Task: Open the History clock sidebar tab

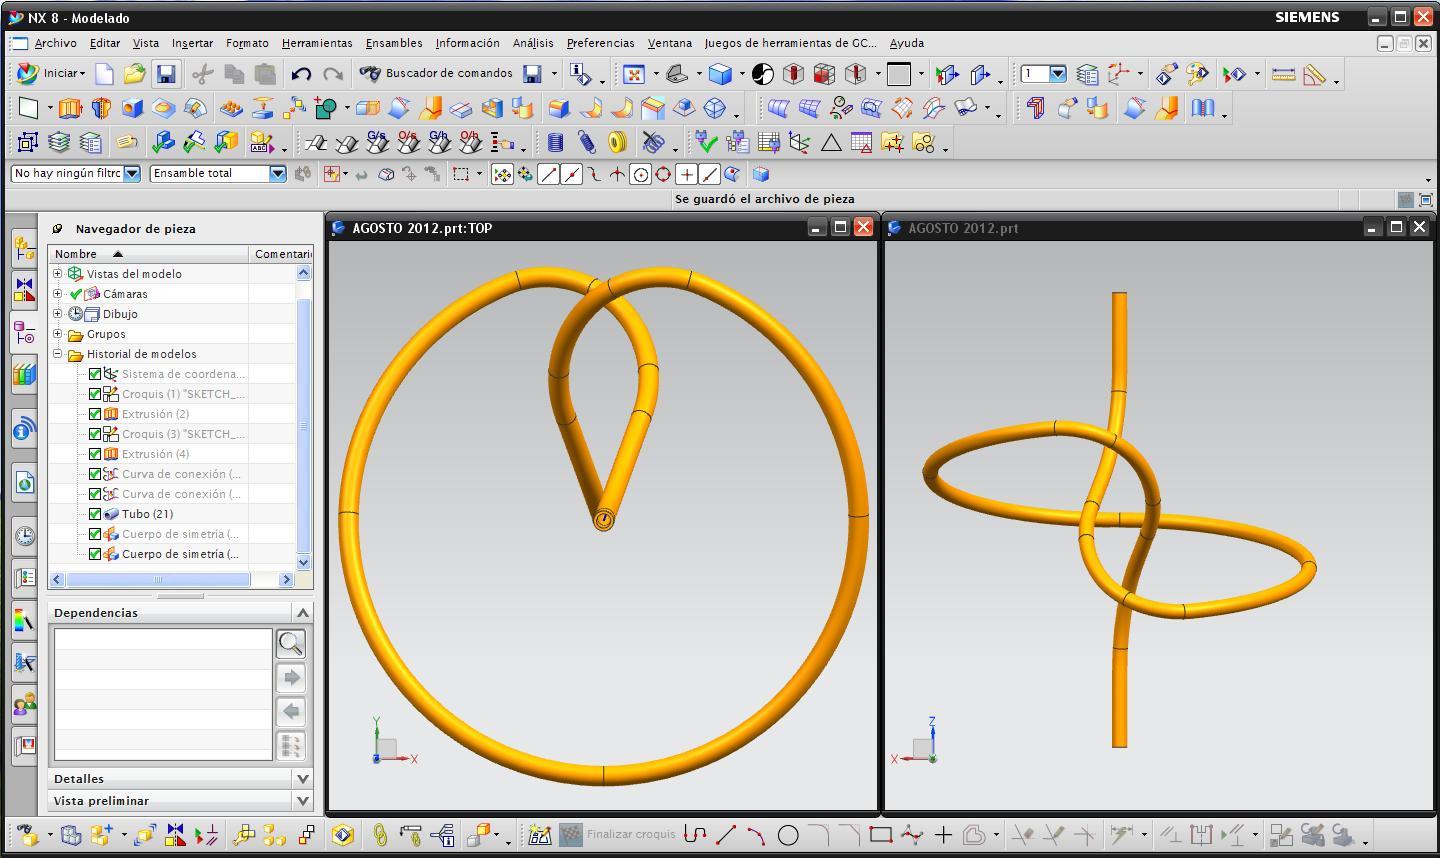Action: [24, 535]
